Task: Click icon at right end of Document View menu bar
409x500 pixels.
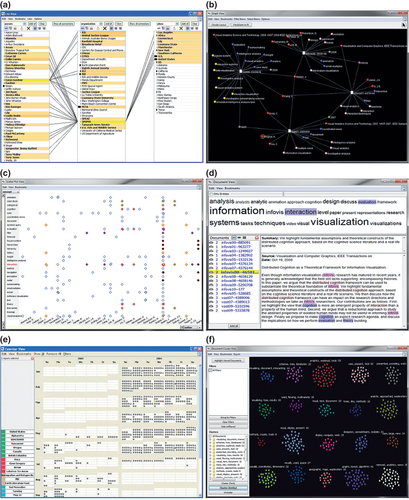Action: coord(404,188)
